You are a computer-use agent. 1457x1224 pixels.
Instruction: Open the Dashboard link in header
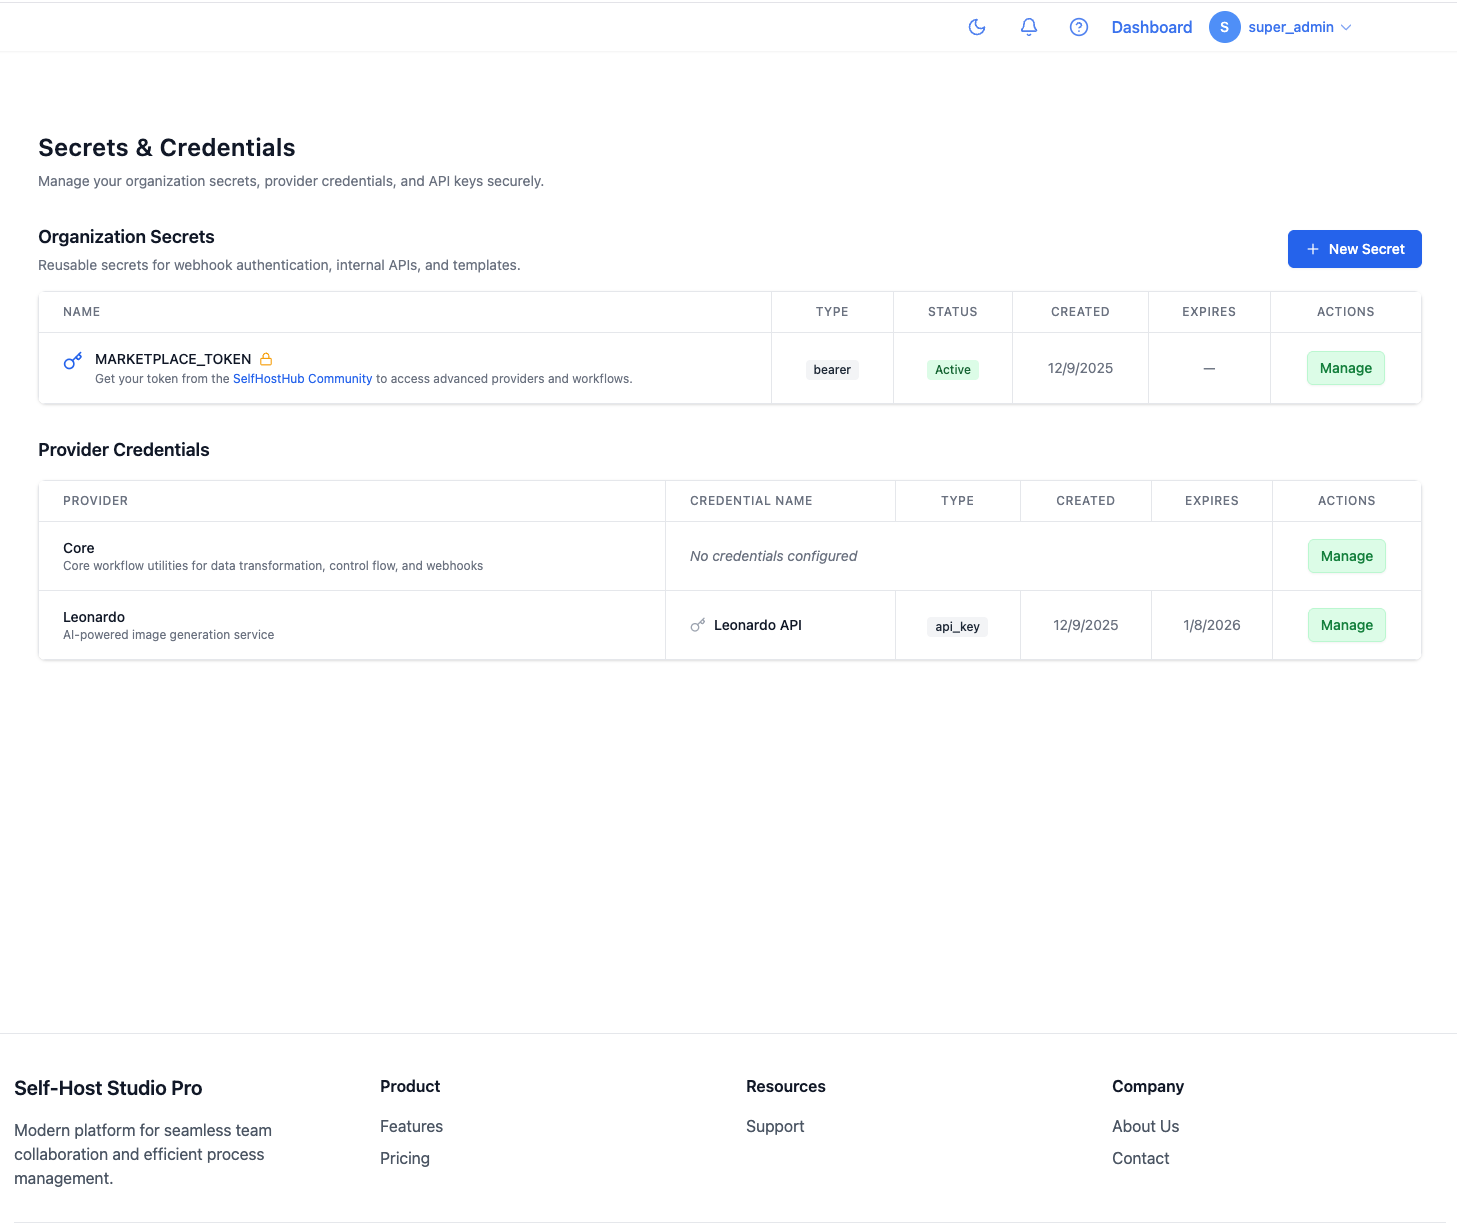point(1151,27)
